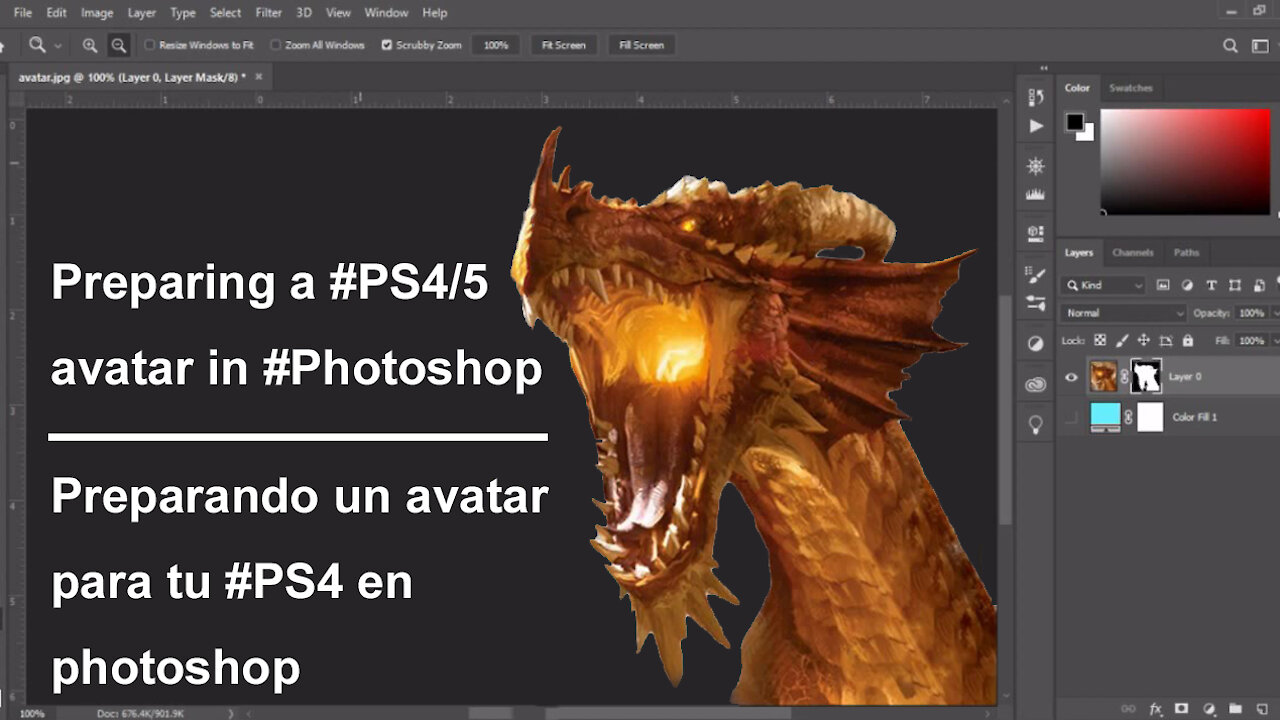Open the layer Kind filter dropdown
This screenshot has width=1280, height=720.
coord(1103,285)
